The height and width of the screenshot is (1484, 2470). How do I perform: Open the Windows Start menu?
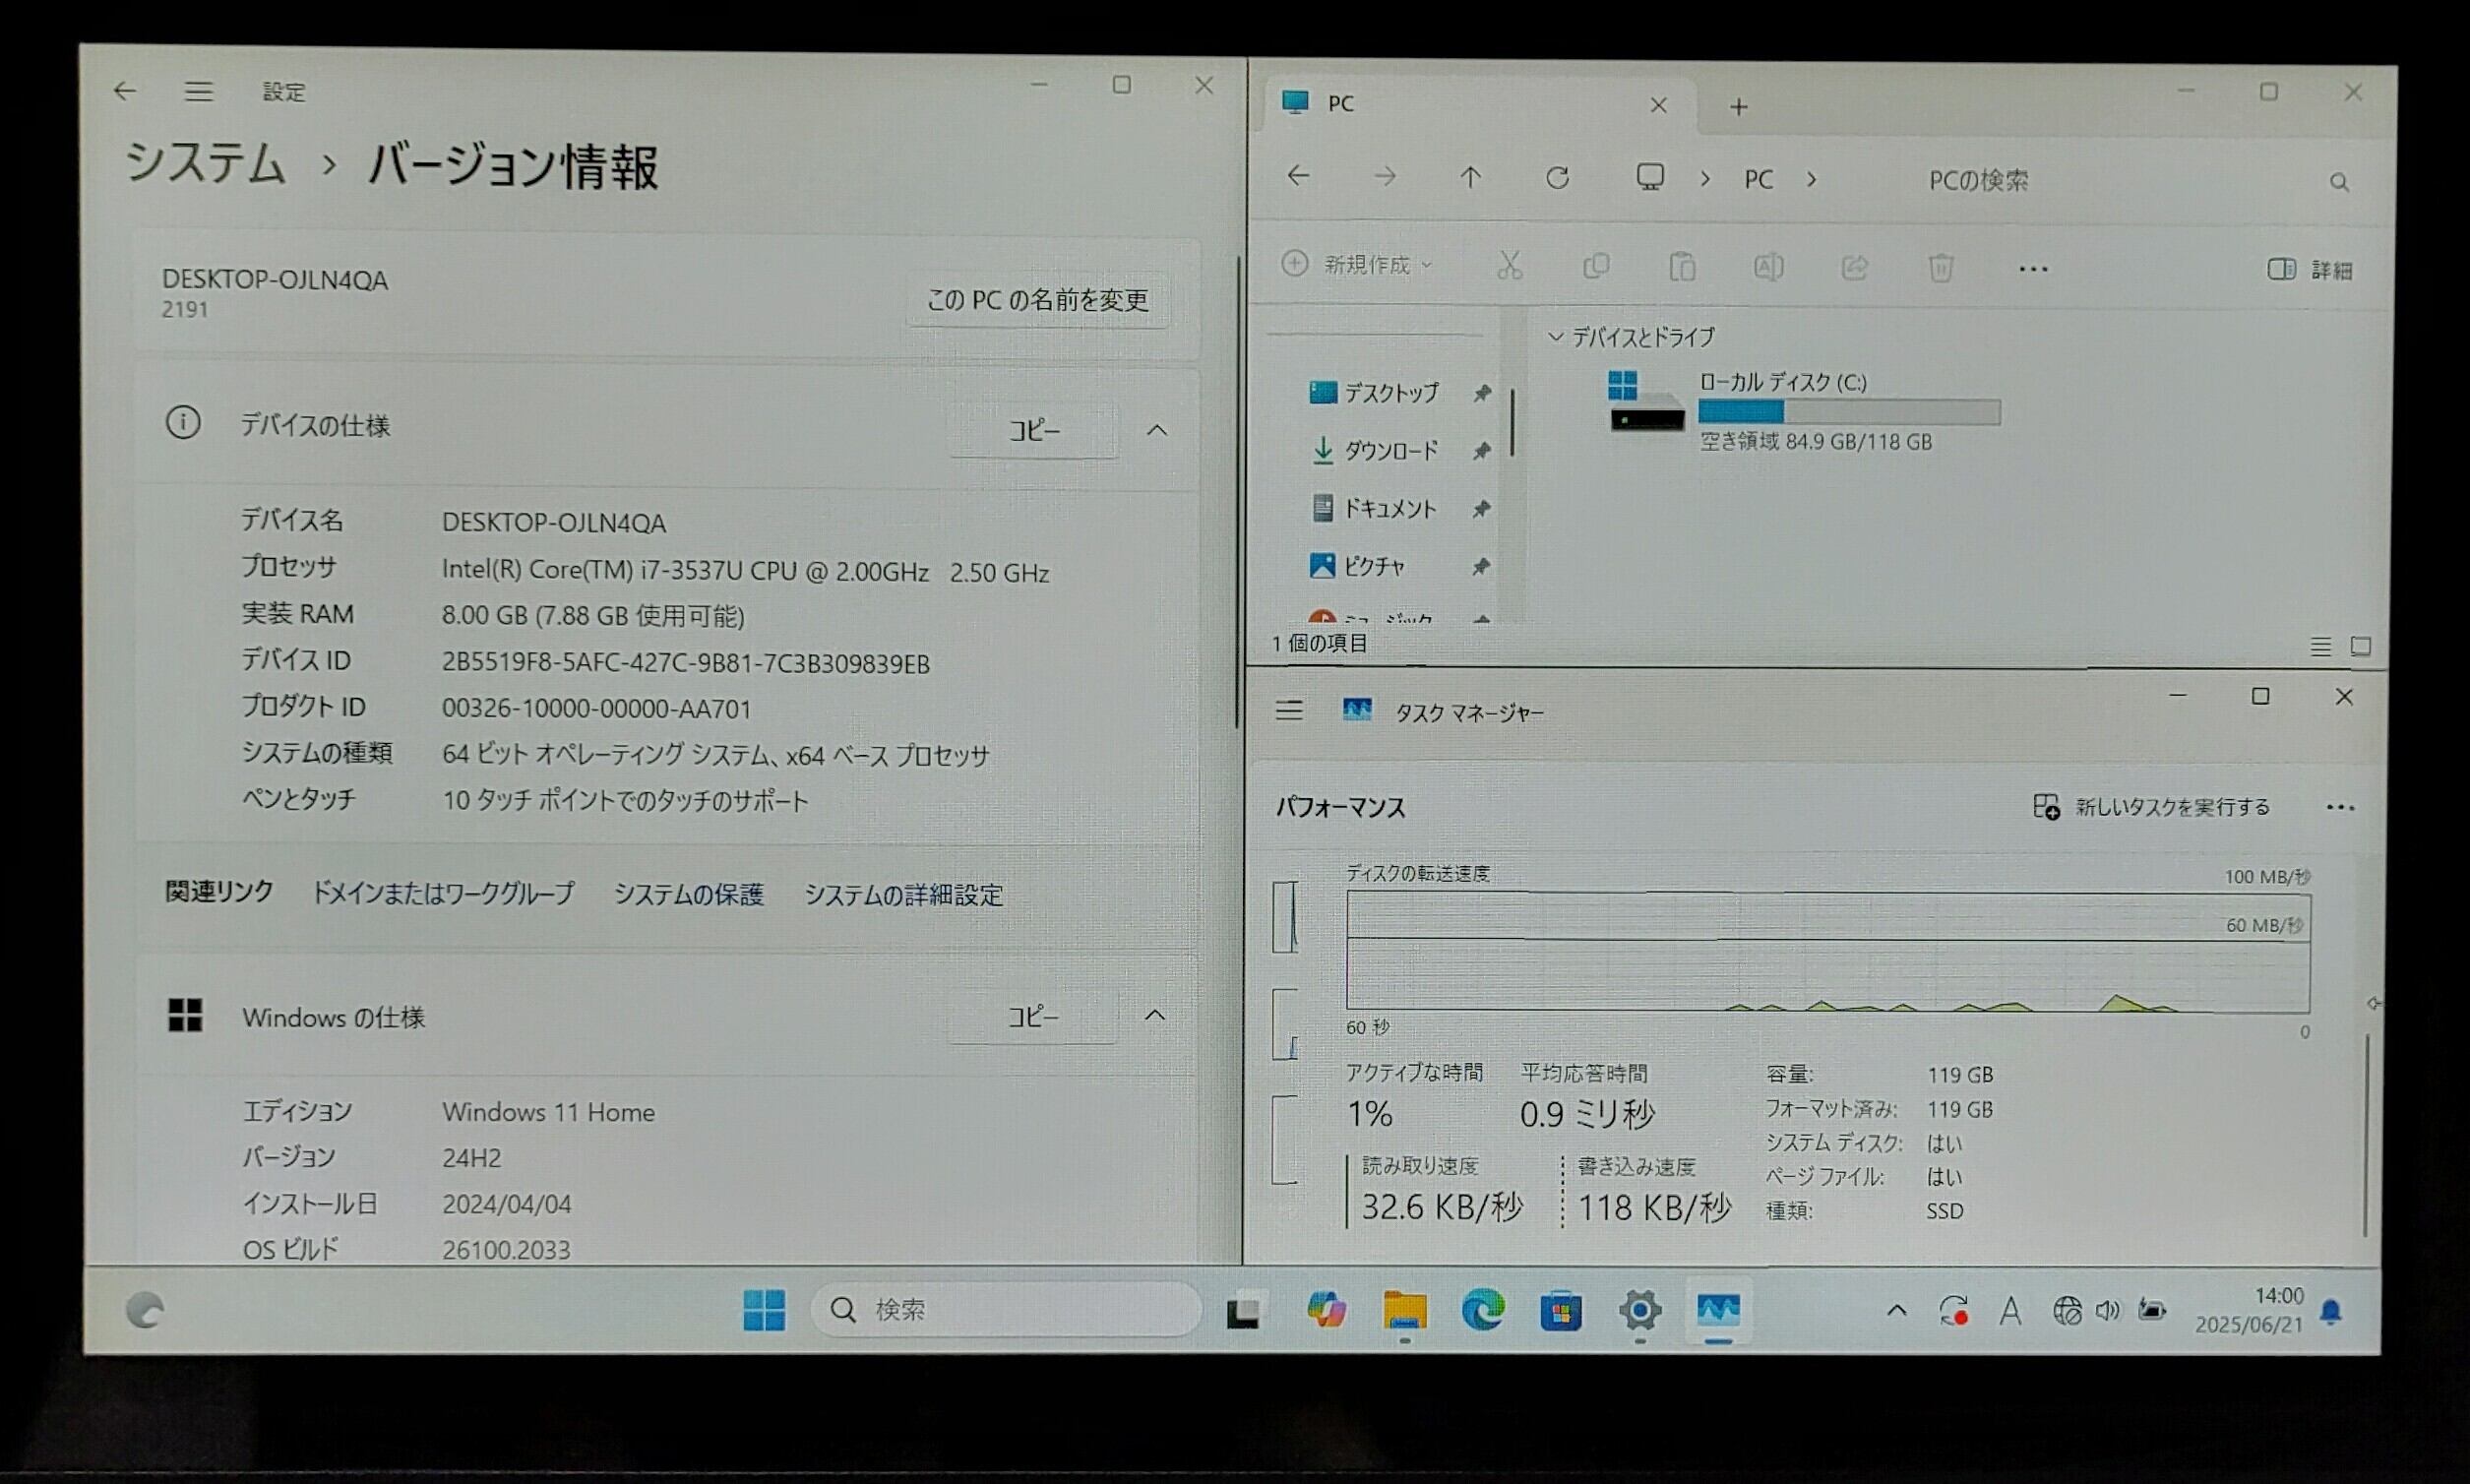[x=765, y=1309]
